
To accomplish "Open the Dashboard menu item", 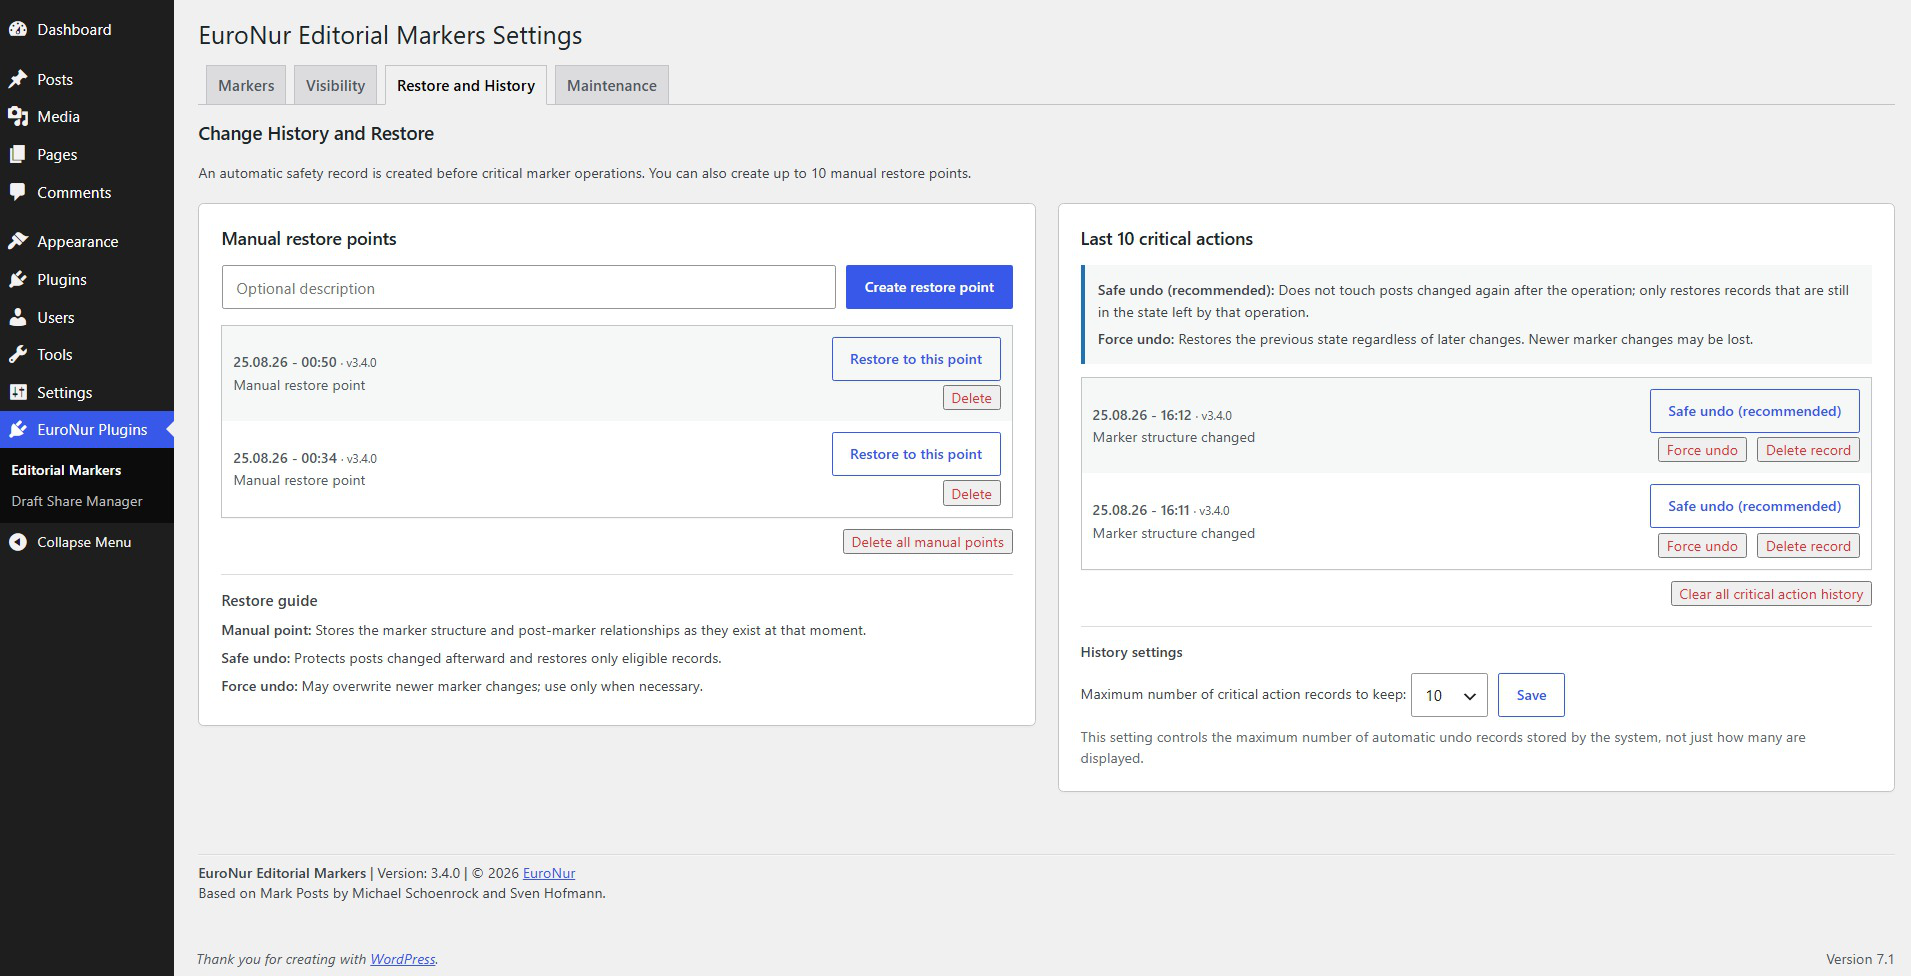I will click(x=87, y=30).
